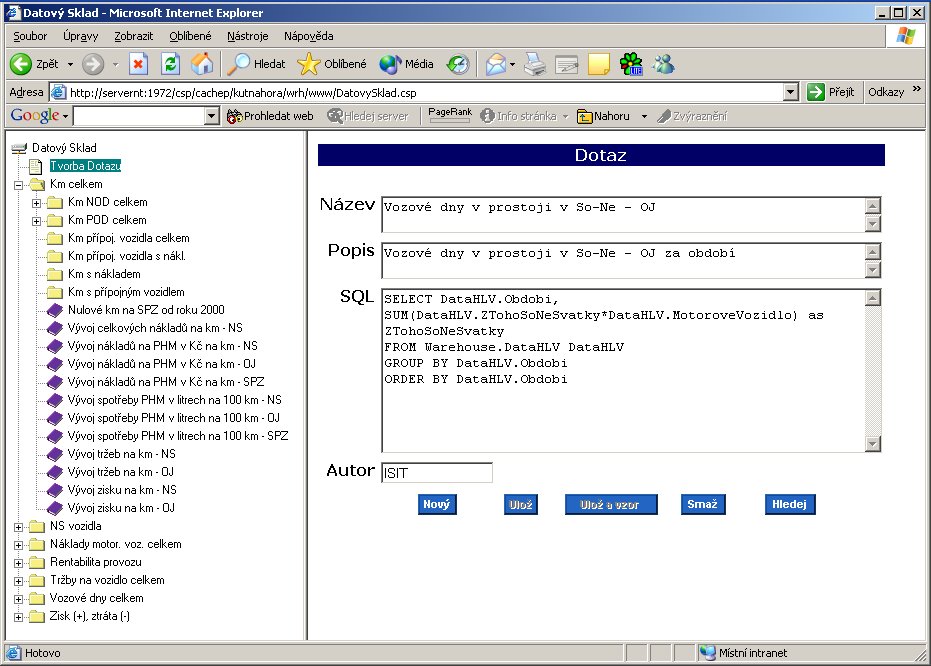This screenshot has width=931, height=666.
Task: Click the page icon in the address bar
Action: (58, 92)
